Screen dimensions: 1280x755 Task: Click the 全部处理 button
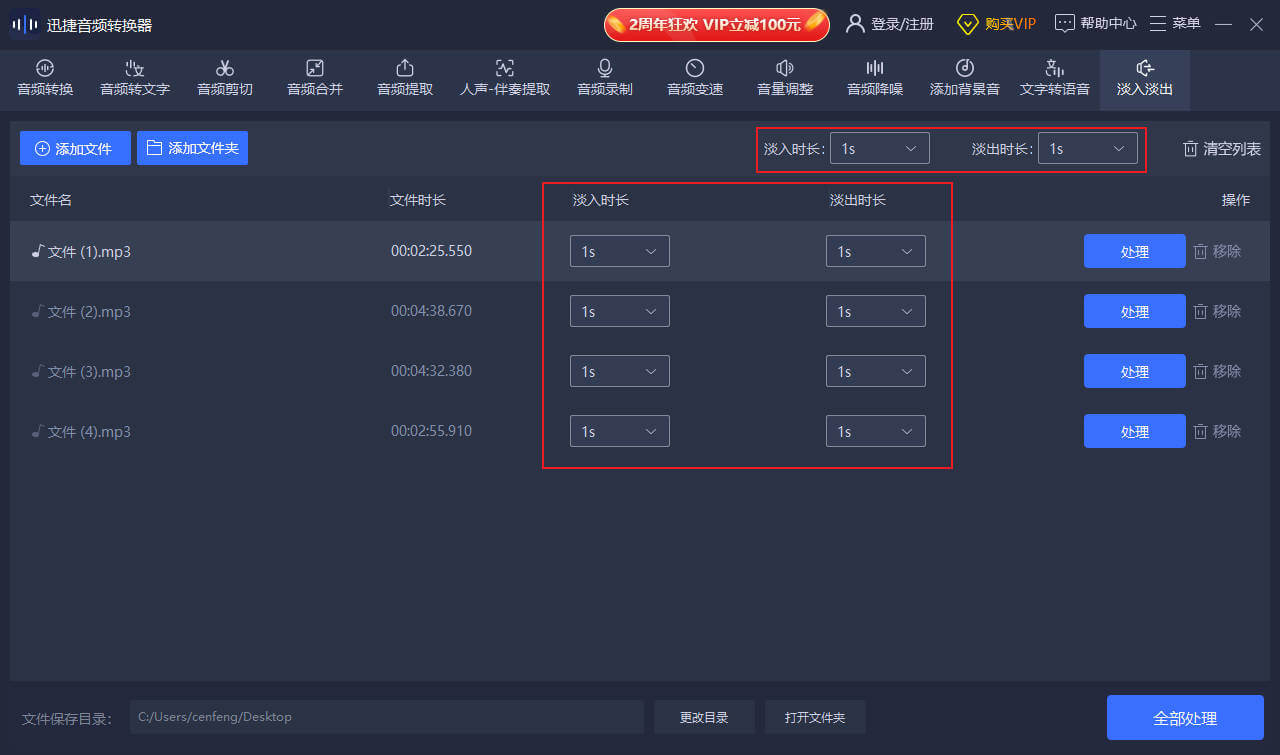1185,718
